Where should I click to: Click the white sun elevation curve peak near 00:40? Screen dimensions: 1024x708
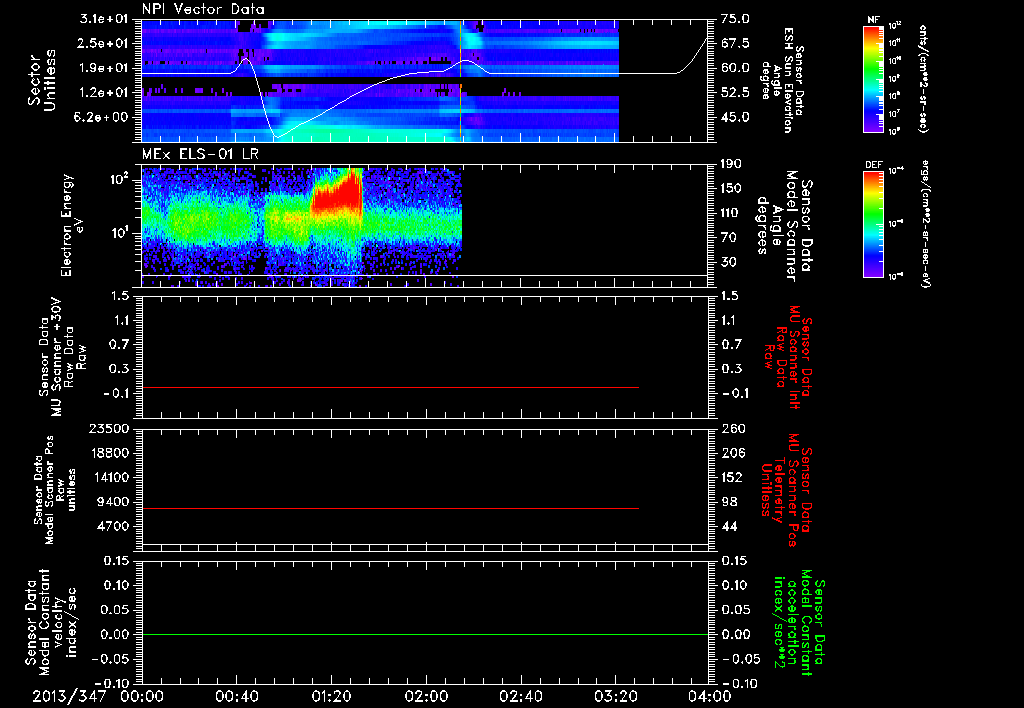(246, 59)
